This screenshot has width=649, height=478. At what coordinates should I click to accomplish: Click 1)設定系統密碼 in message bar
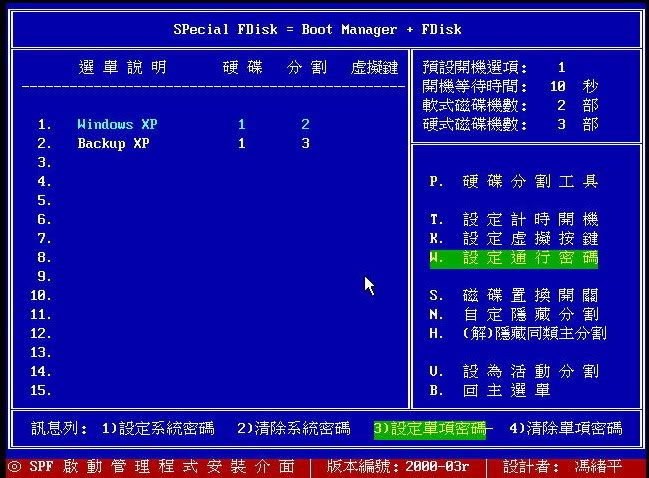(x=158, y=428)
